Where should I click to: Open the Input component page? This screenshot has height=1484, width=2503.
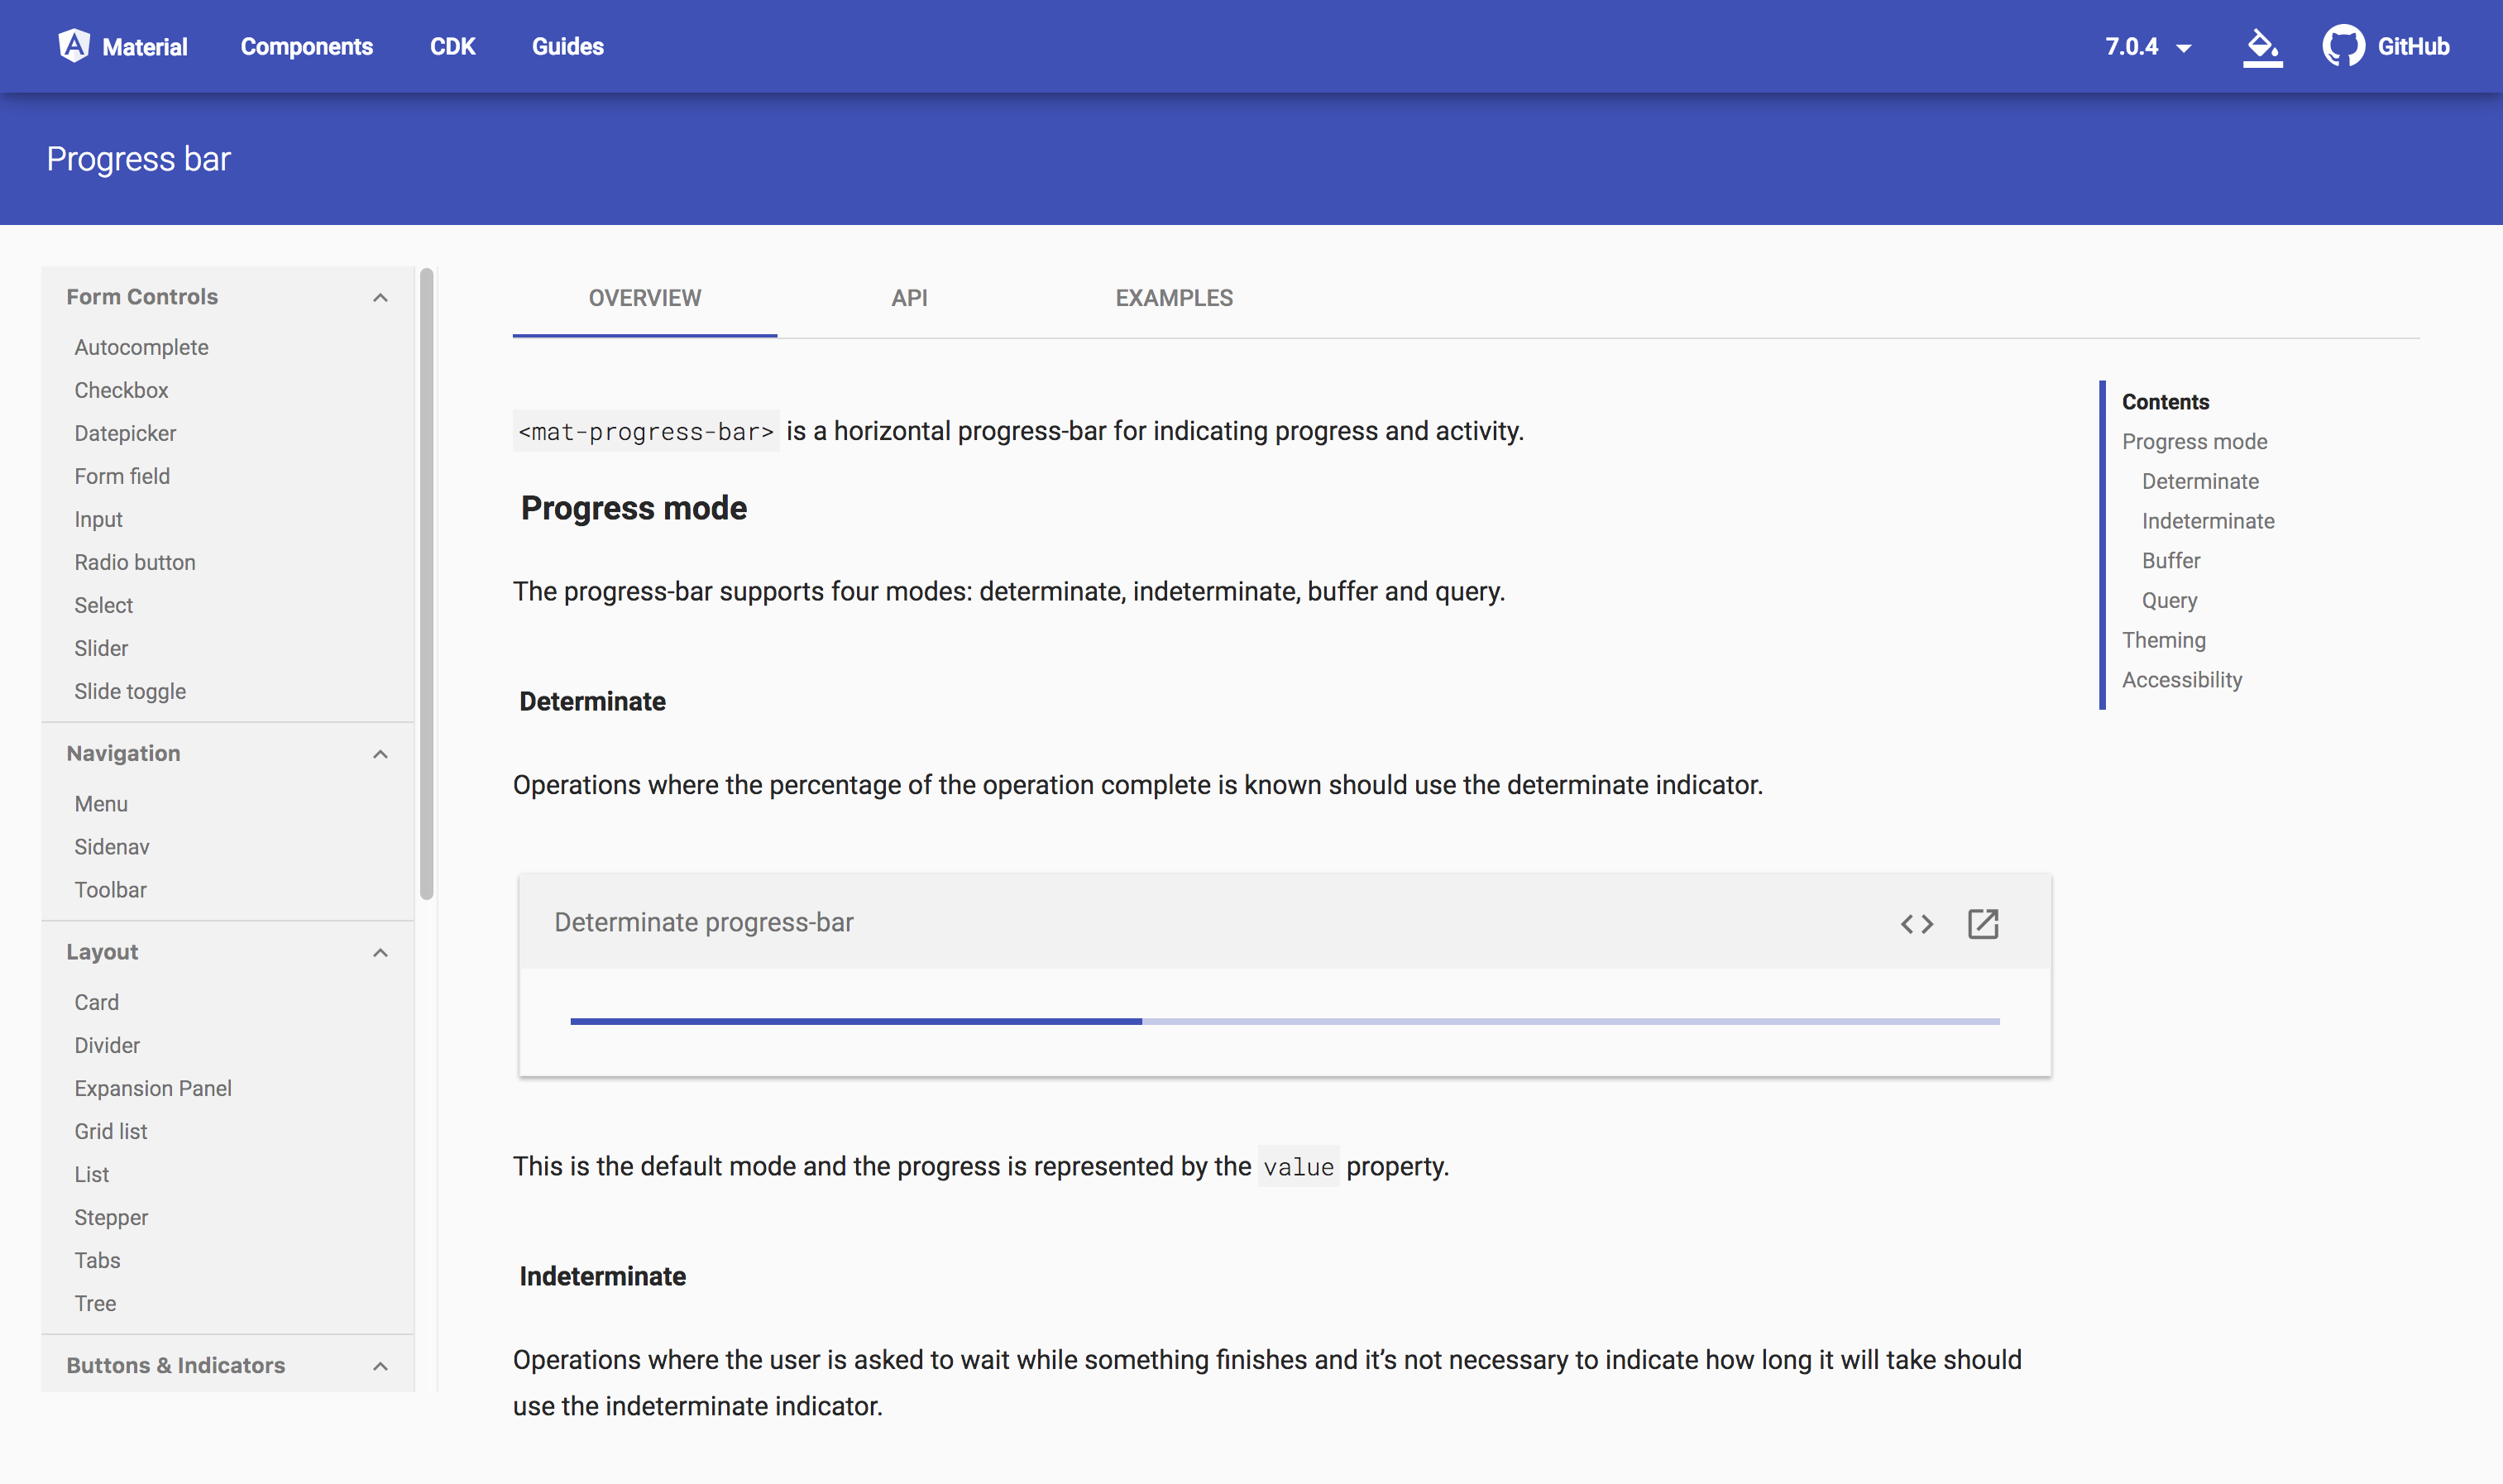click(x=98, y=519)
